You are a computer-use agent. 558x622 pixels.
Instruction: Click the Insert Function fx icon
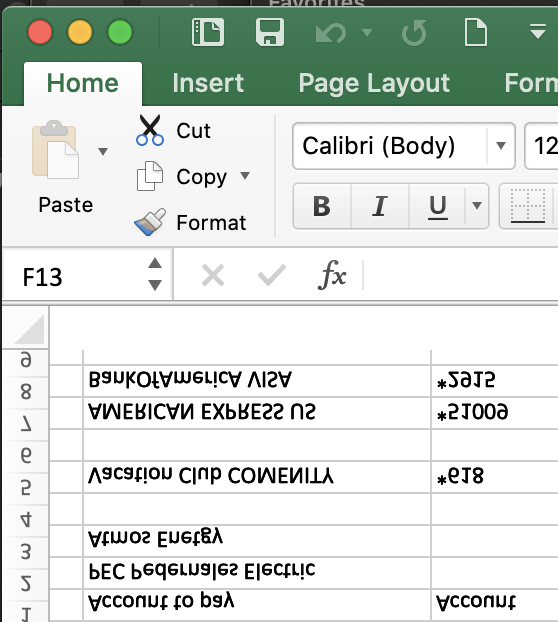point(332,275)
